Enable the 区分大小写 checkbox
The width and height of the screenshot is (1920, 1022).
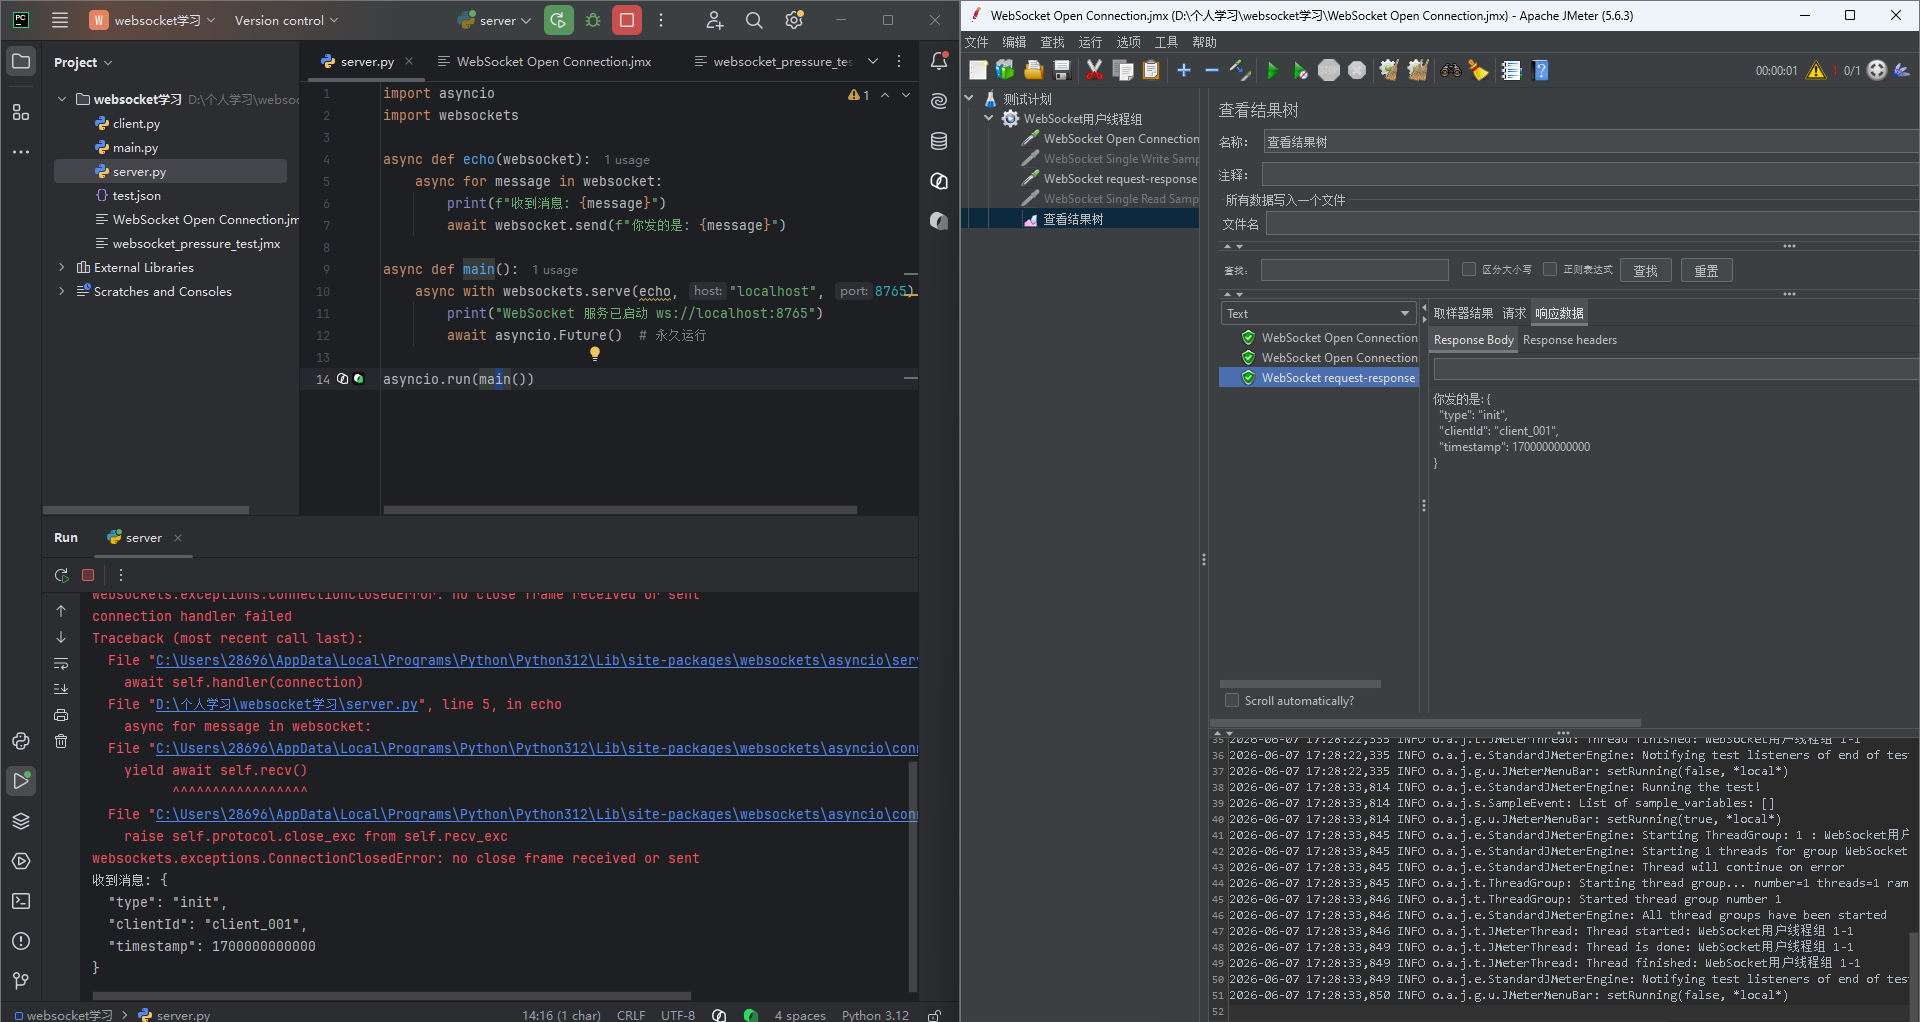point(1468,269)
